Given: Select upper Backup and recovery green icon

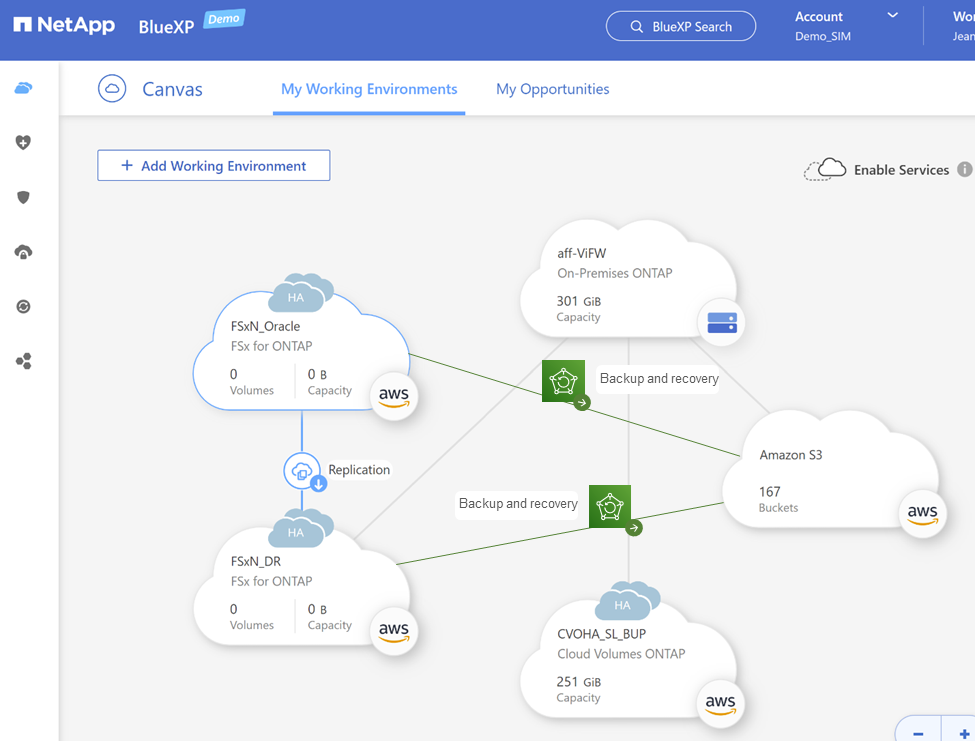Looking at the screenshot, I should pos(563,381).
